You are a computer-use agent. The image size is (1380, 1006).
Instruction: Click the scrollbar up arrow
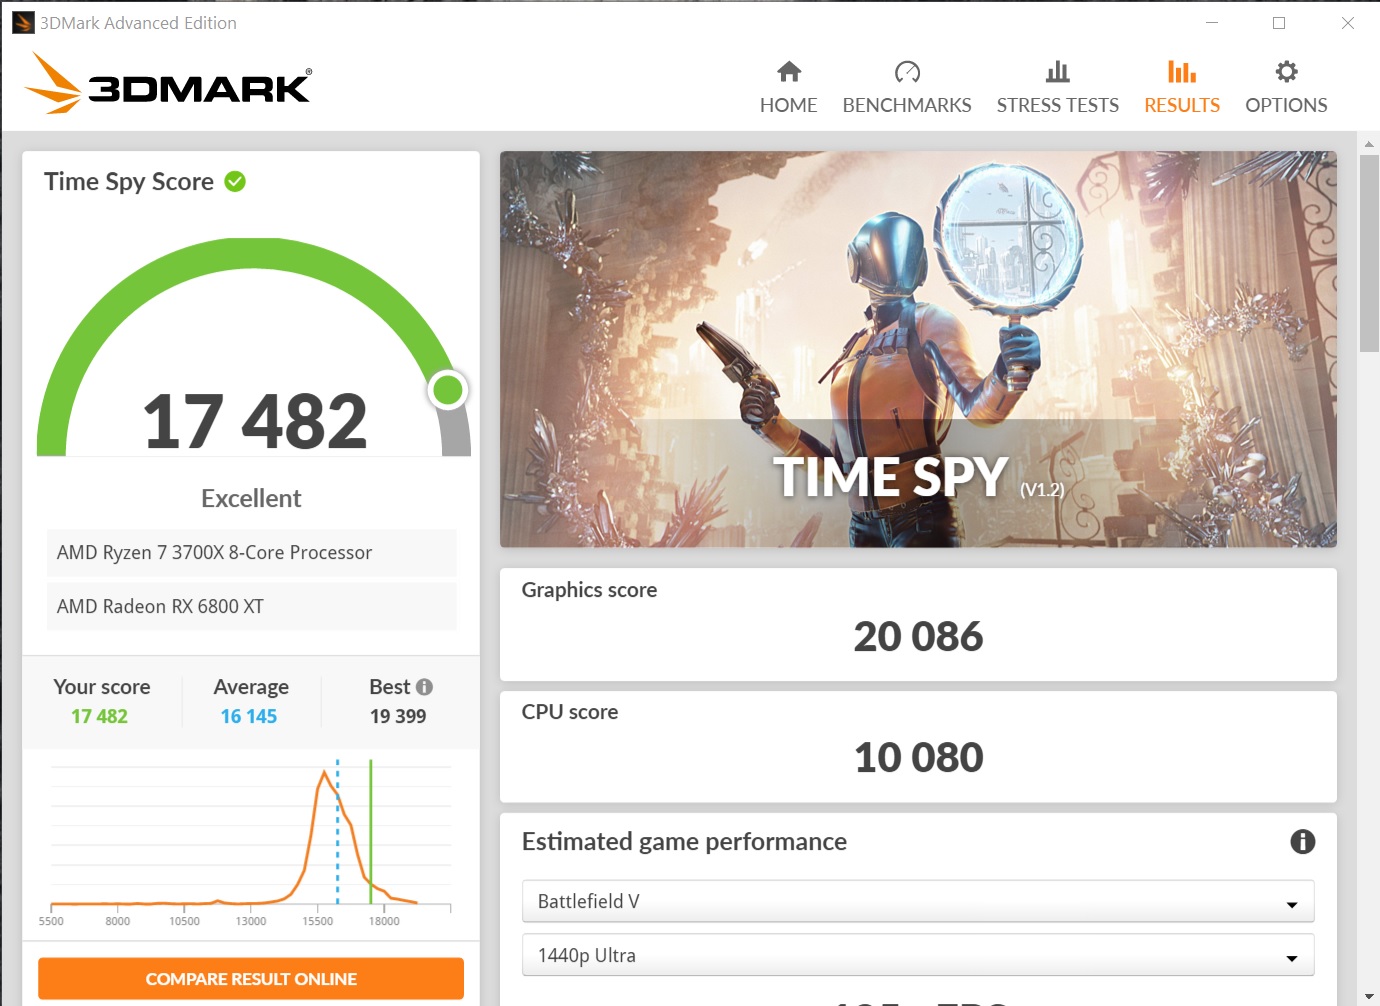1369,144
